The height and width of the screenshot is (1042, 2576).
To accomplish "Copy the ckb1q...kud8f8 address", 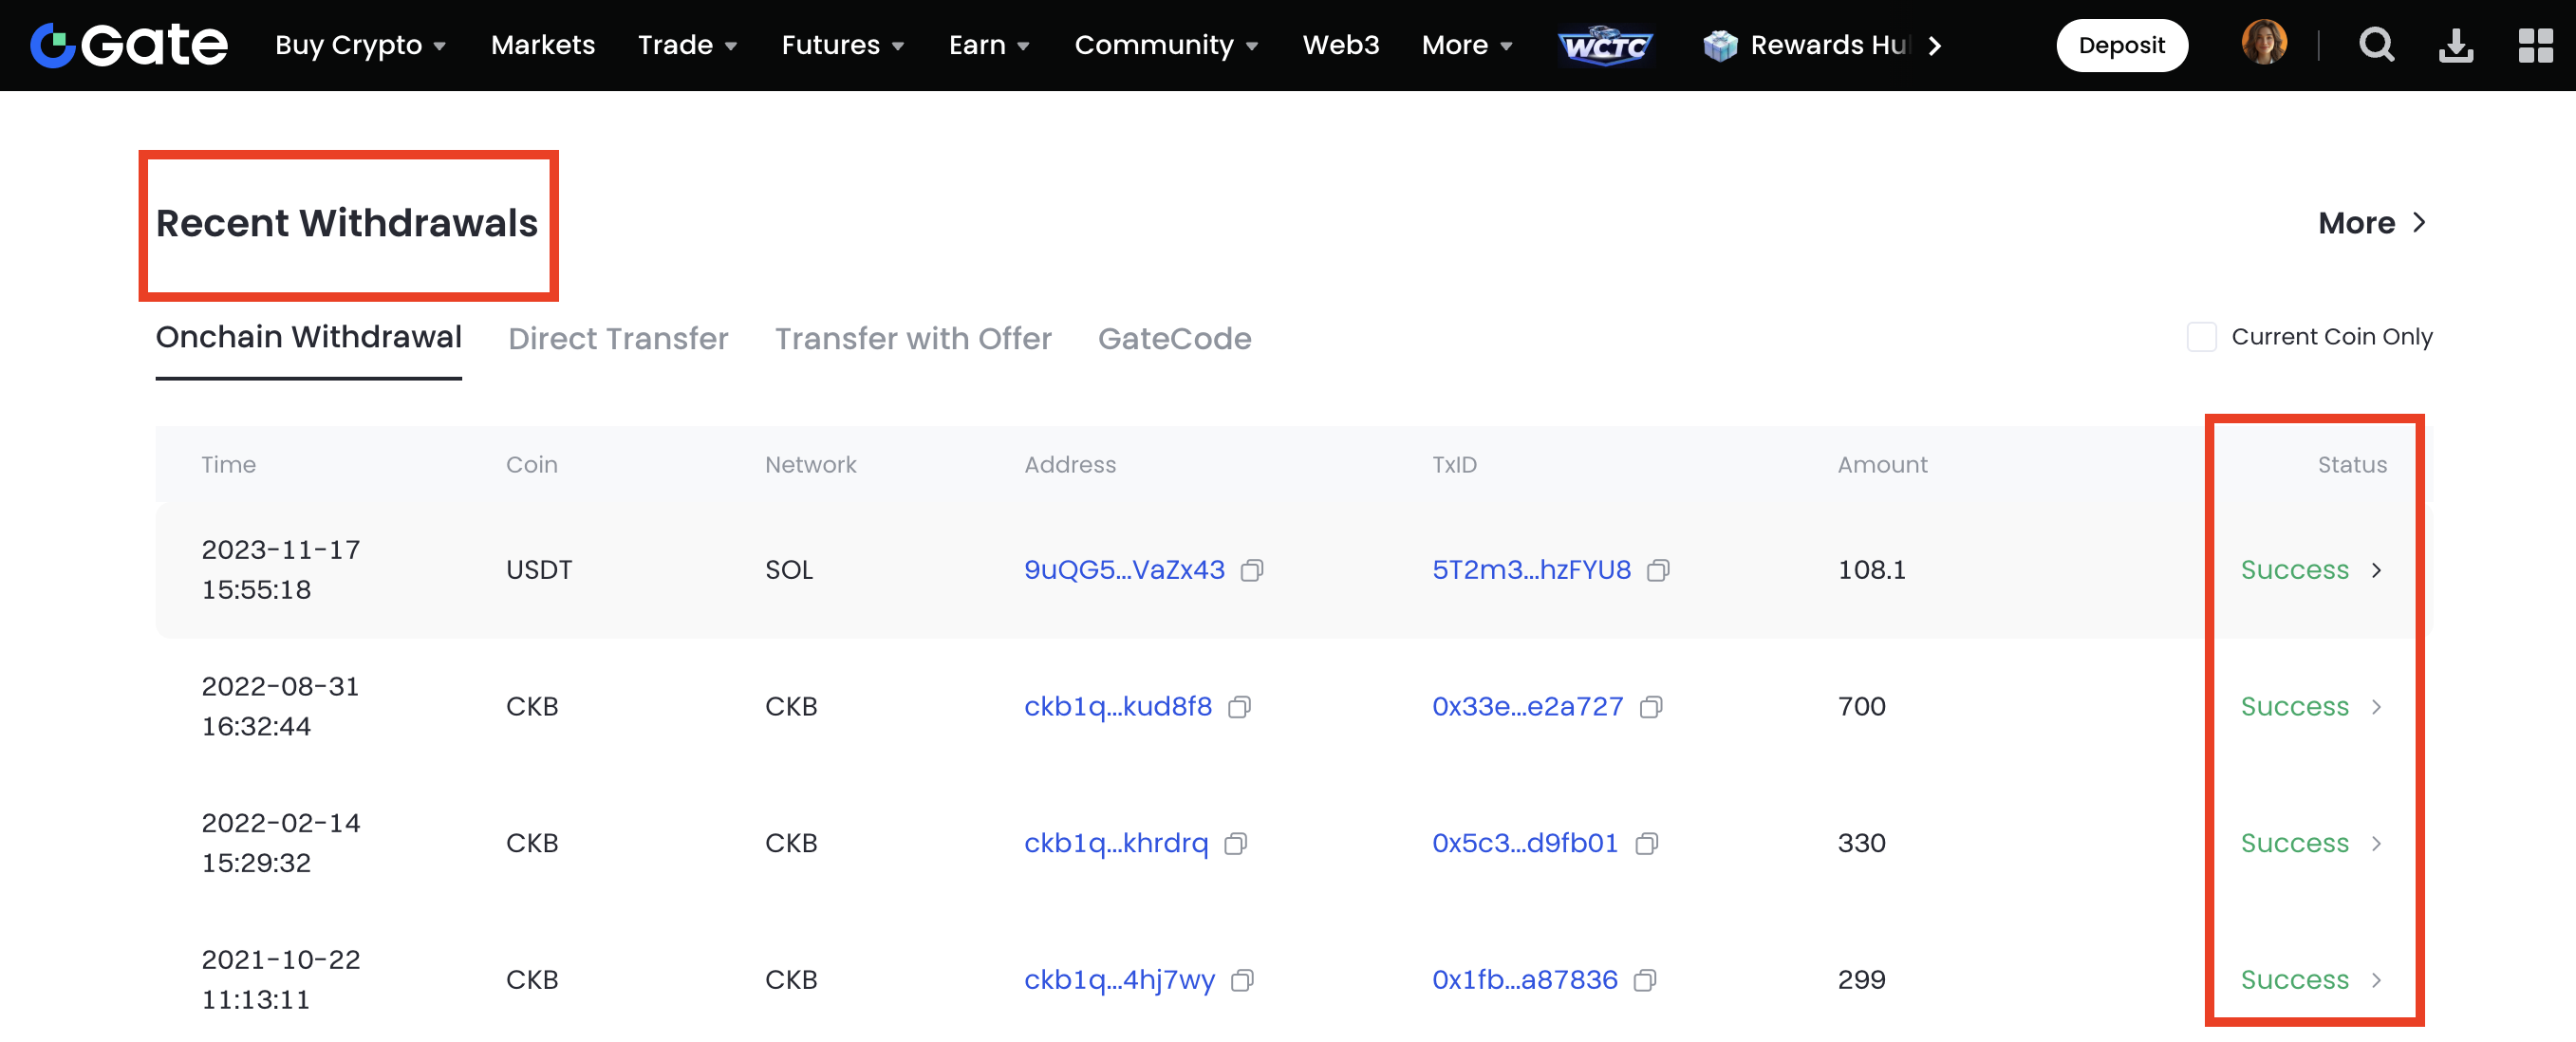I will coord(1239,707).
